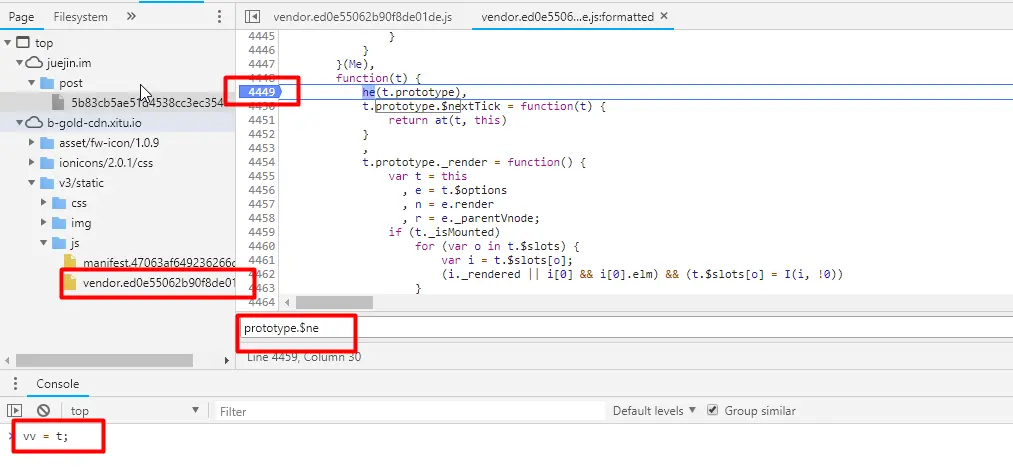Toggle the navigator sidebar icon

[x=253, y=17]
